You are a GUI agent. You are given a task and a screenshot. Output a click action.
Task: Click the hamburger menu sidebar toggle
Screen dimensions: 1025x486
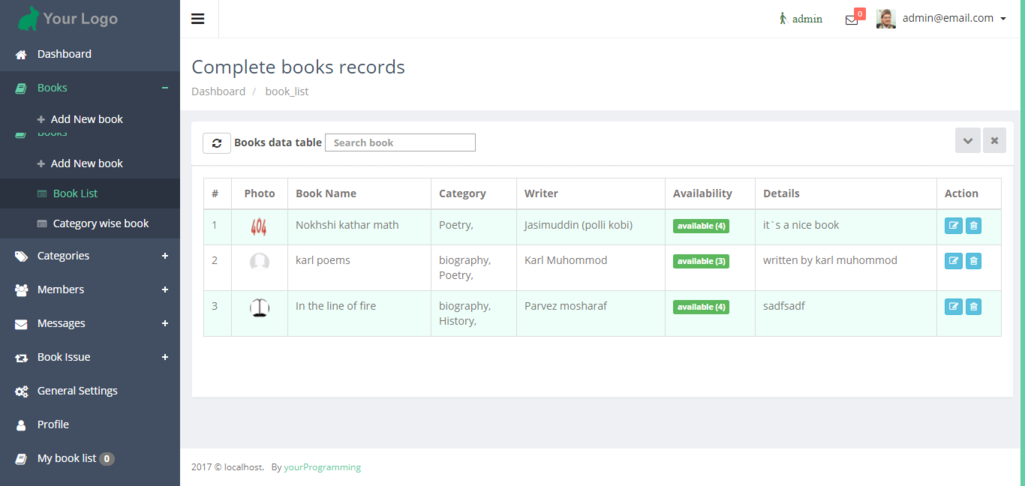coord(198,19)
